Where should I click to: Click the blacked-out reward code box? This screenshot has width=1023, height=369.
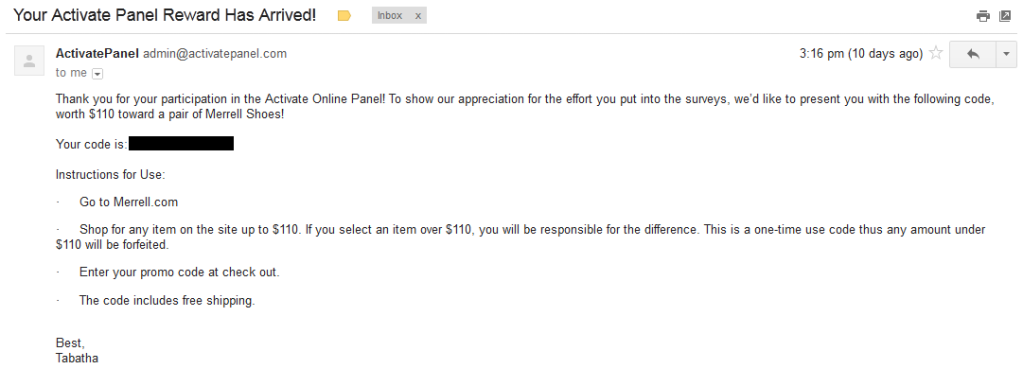(x=181, y=143)
